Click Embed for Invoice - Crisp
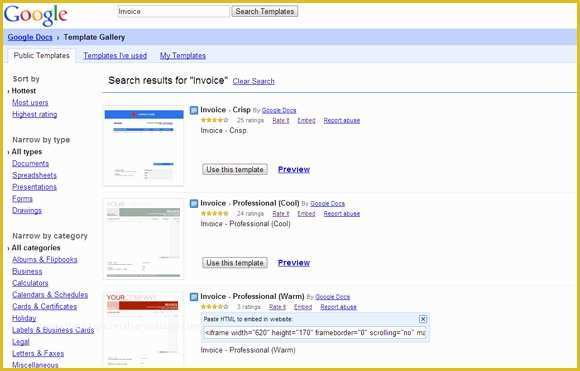This screenshot has width=580, height=371. [306, 120]
